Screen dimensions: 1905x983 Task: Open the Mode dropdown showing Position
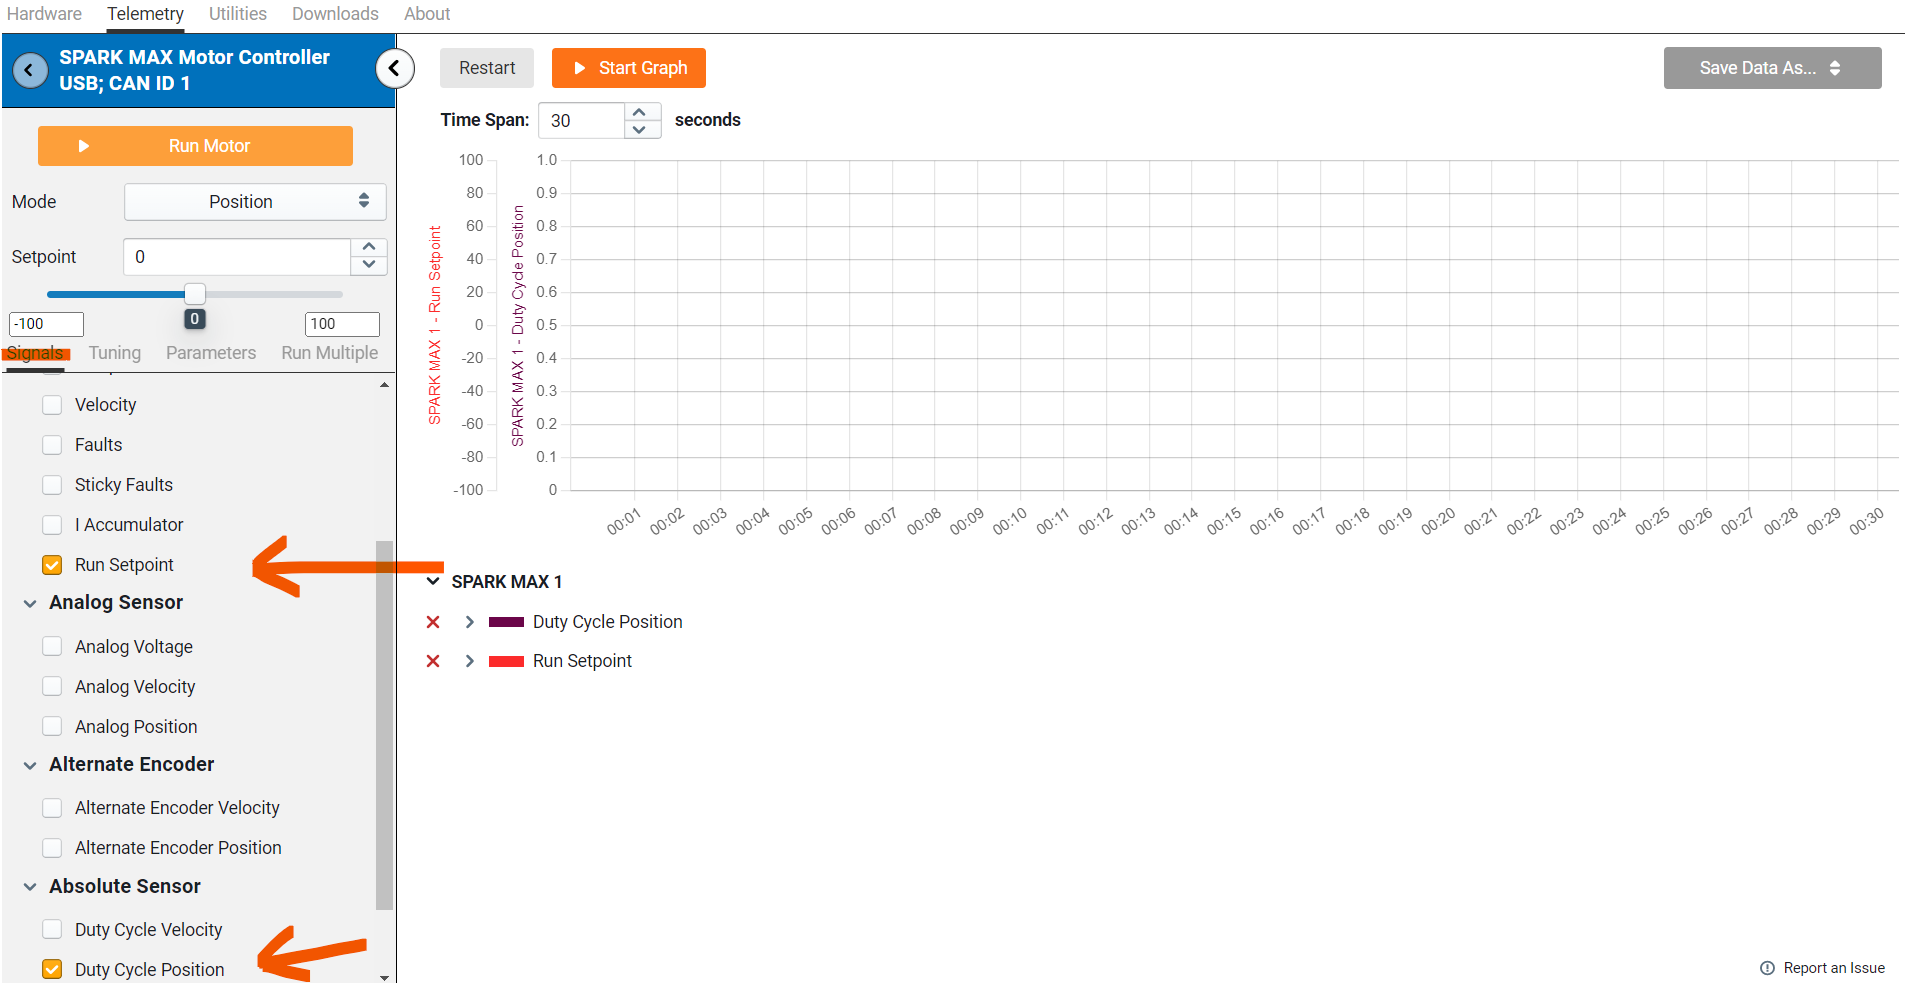coord(255,202)
